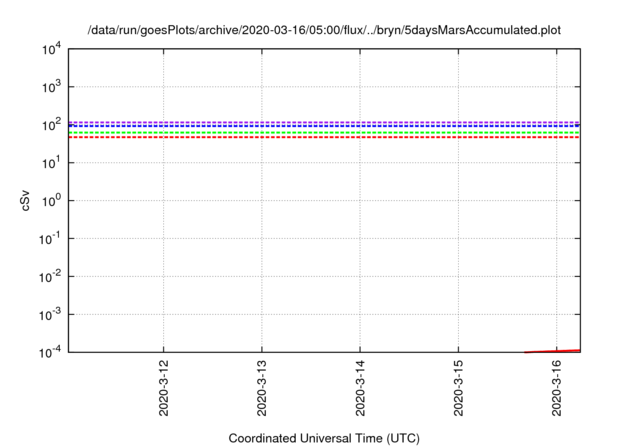
Task: Click the 10^2 y-axis tick label
Action: pos(54,125)
